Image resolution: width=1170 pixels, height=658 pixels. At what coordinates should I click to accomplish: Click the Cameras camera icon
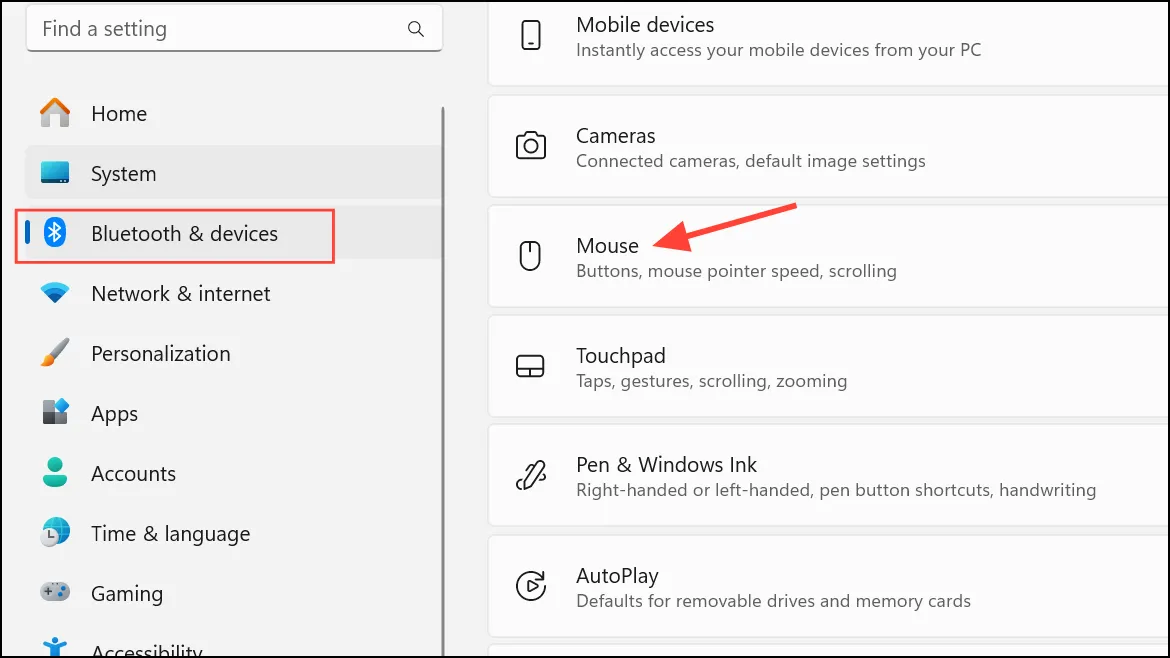tap(531, 145)
